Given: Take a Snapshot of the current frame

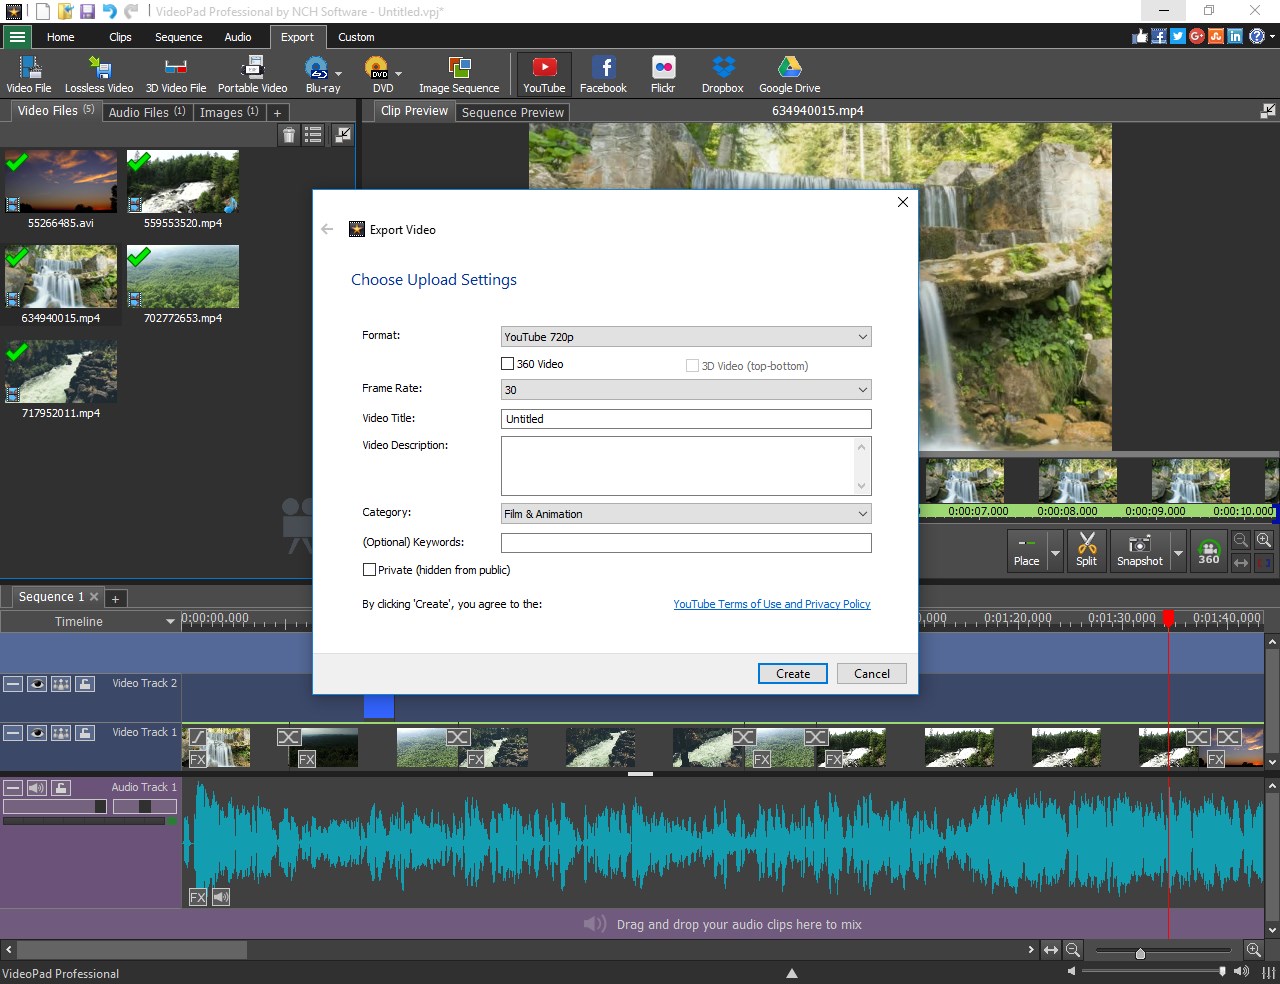Looking at the screenshot, I should coord(1140,550).
